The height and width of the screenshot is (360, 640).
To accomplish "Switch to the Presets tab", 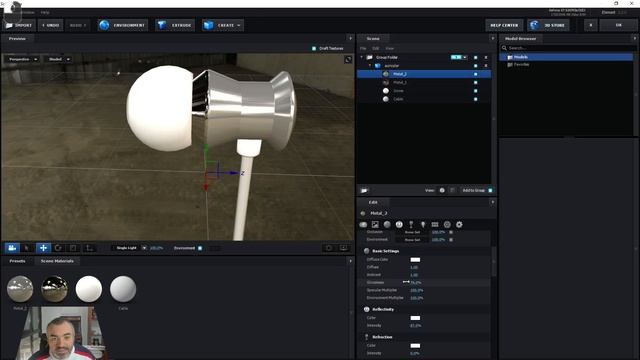I will click(17, 261).
